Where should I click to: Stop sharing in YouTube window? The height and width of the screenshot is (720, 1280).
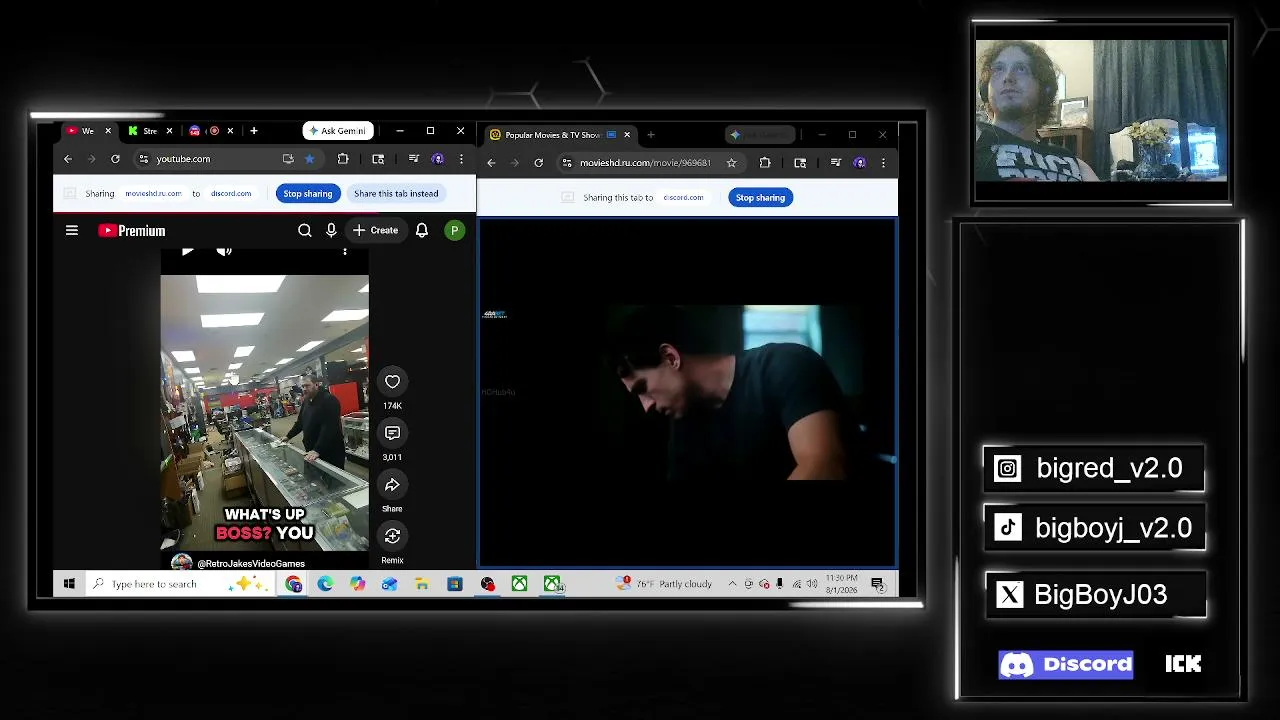pos(308,194)
